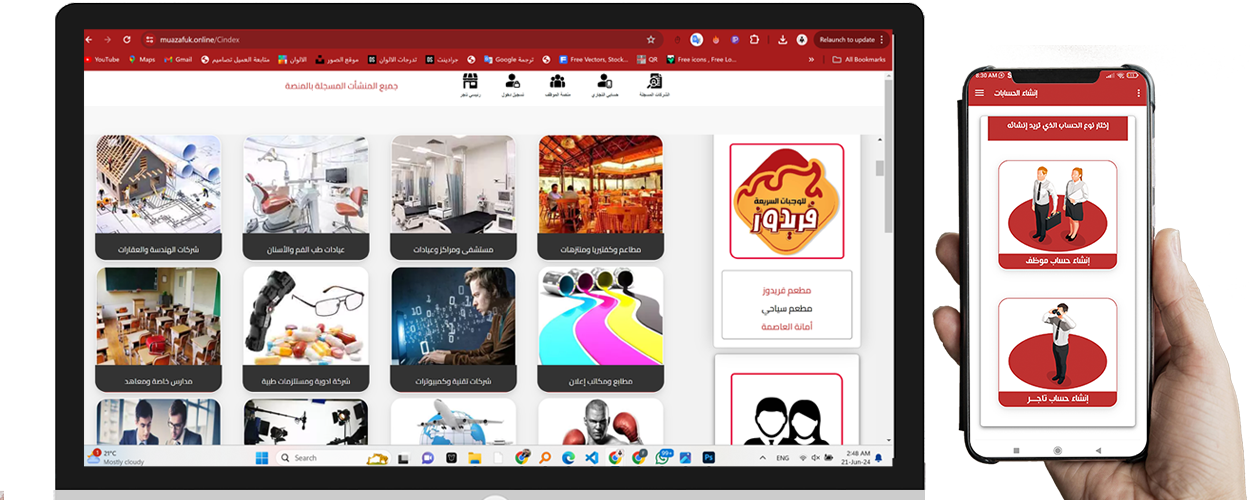Open the restaurants and cafeterias category card

click(x=600, y=197)
